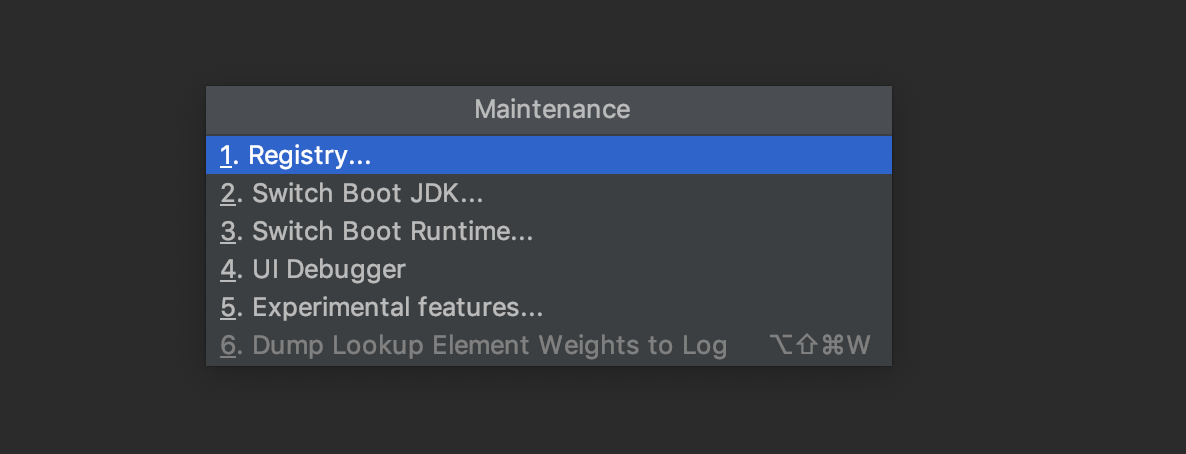Click the greyed-out number 6 mnemonic

(x=228, y=346)
